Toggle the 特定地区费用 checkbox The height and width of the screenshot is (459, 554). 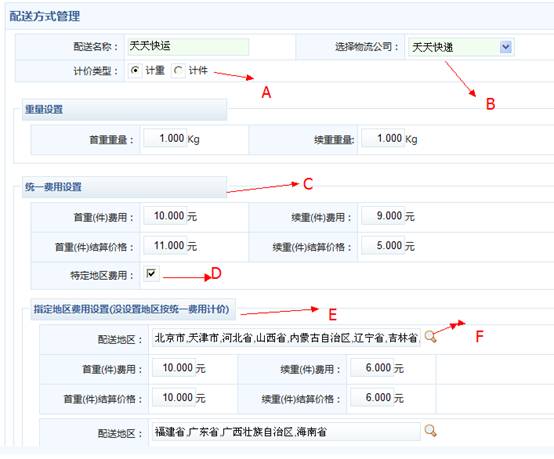tap(151, 273)
